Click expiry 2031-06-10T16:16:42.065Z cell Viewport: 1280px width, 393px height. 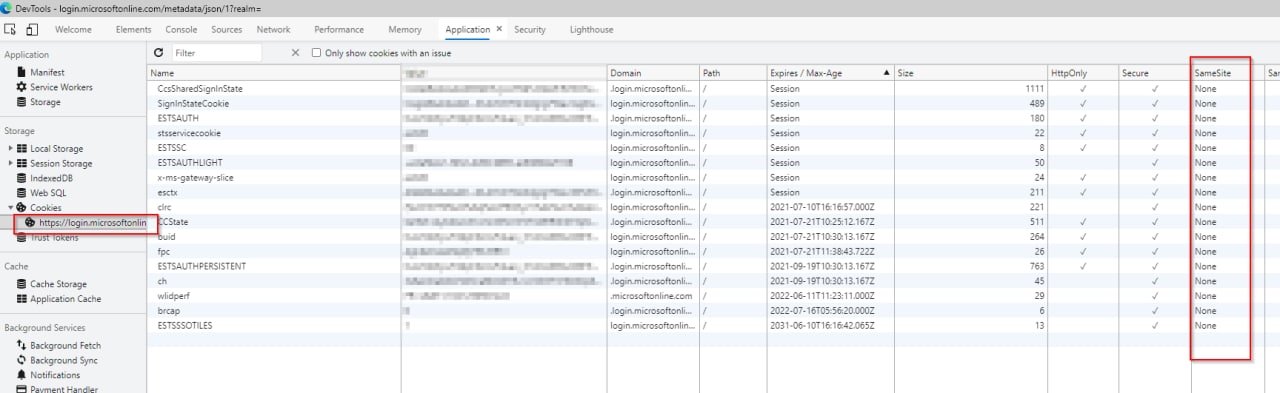(x=830, y=326)
